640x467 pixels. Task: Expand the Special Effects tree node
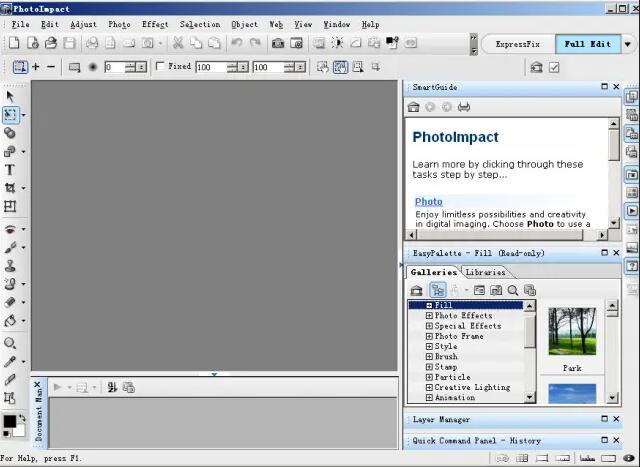pyautogui.click(x=429, y=326)
